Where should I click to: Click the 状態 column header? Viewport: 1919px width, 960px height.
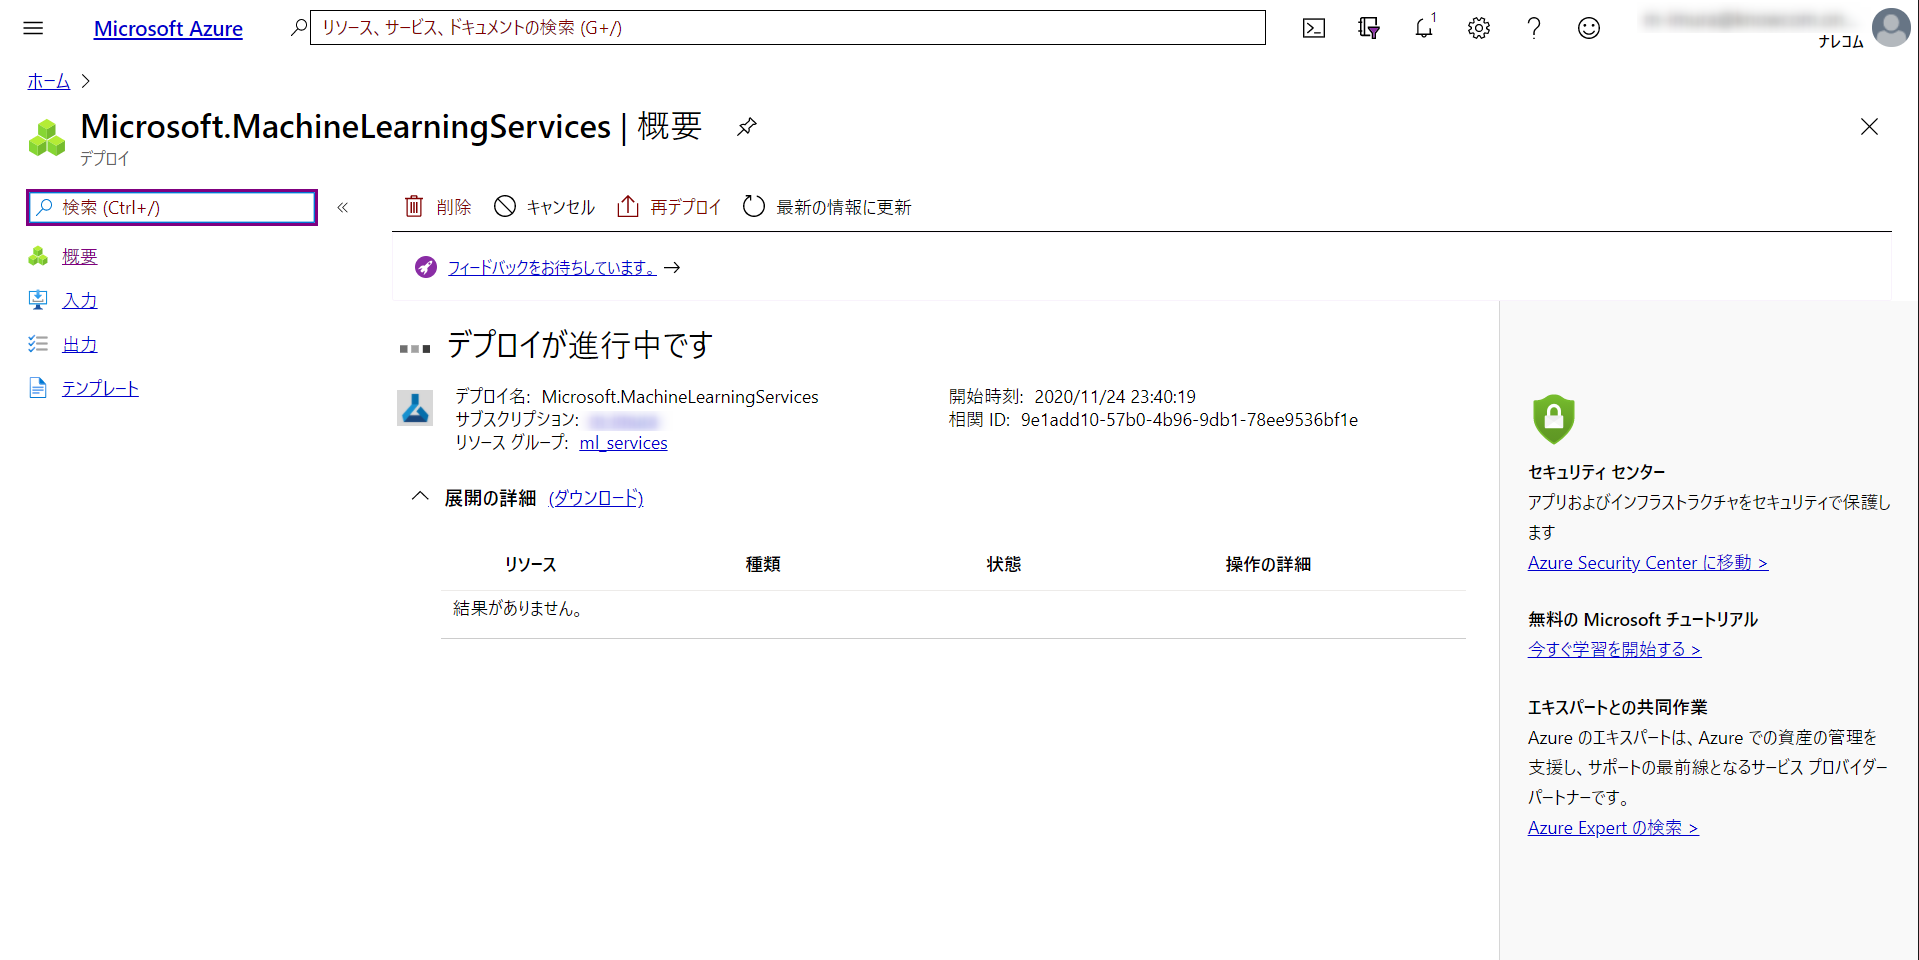coord(1004,565)
